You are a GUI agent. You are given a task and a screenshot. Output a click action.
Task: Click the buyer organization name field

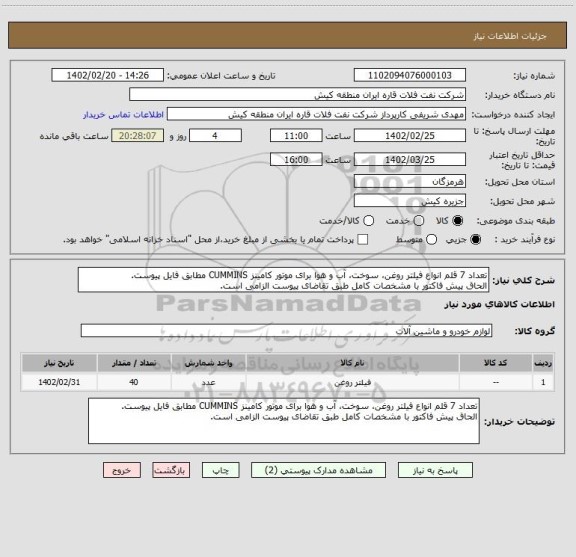click(298, 95)
